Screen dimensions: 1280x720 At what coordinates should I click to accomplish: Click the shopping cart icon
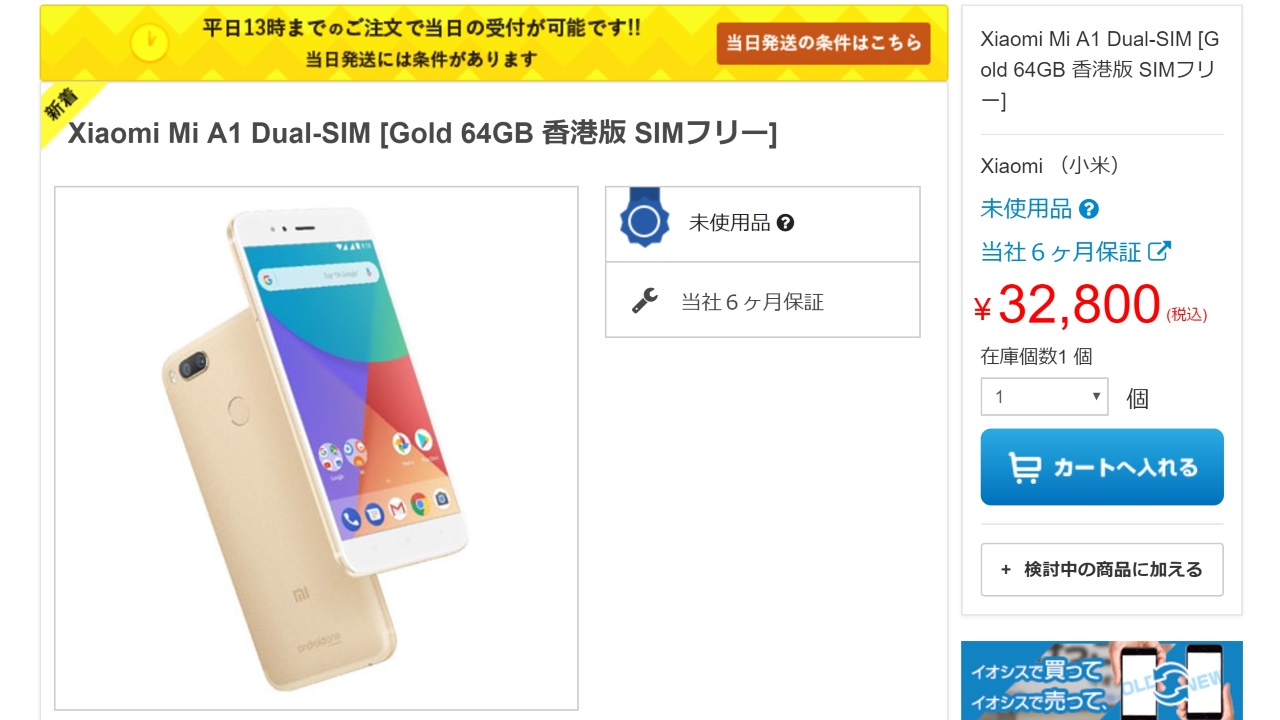[1024, 467]
